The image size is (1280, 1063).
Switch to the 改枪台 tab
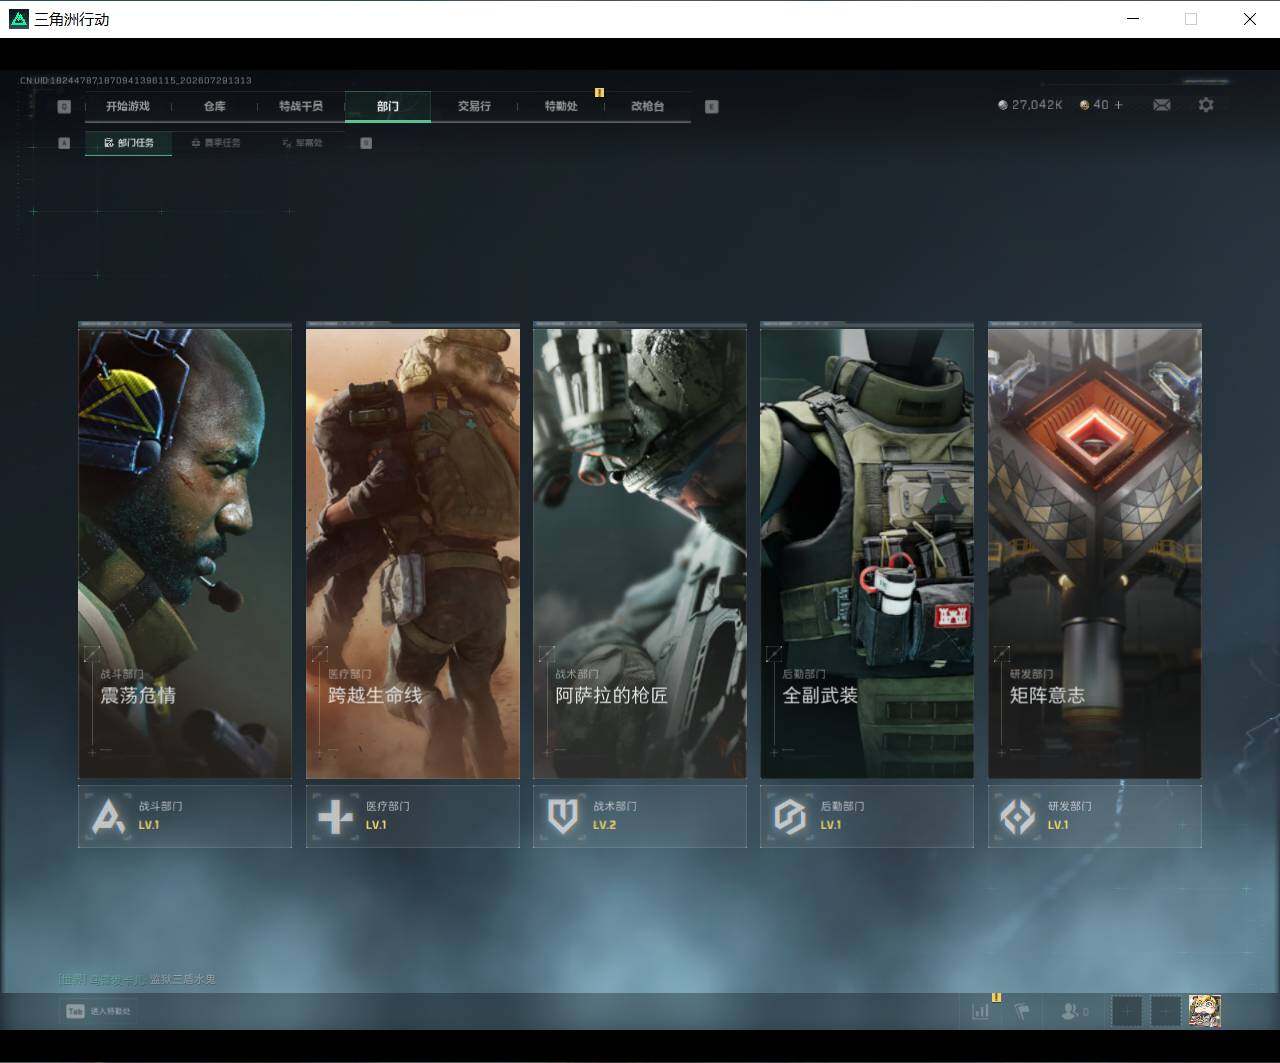coord(648,106)
